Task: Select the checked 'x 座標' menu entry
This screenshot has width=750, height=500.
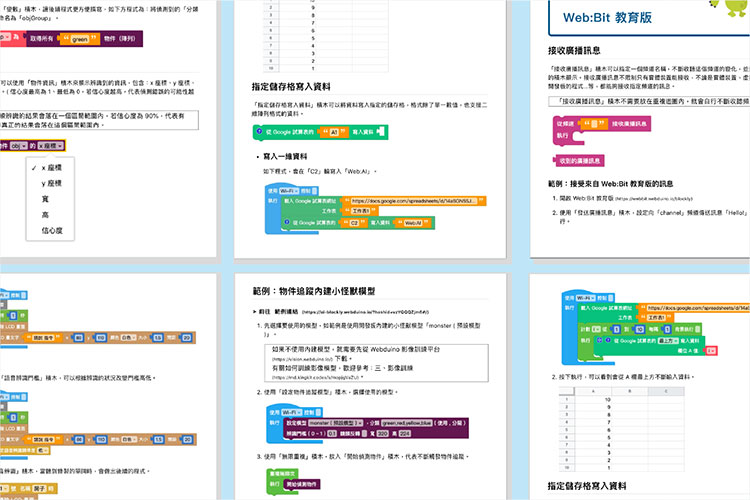Action: [51, 167]
